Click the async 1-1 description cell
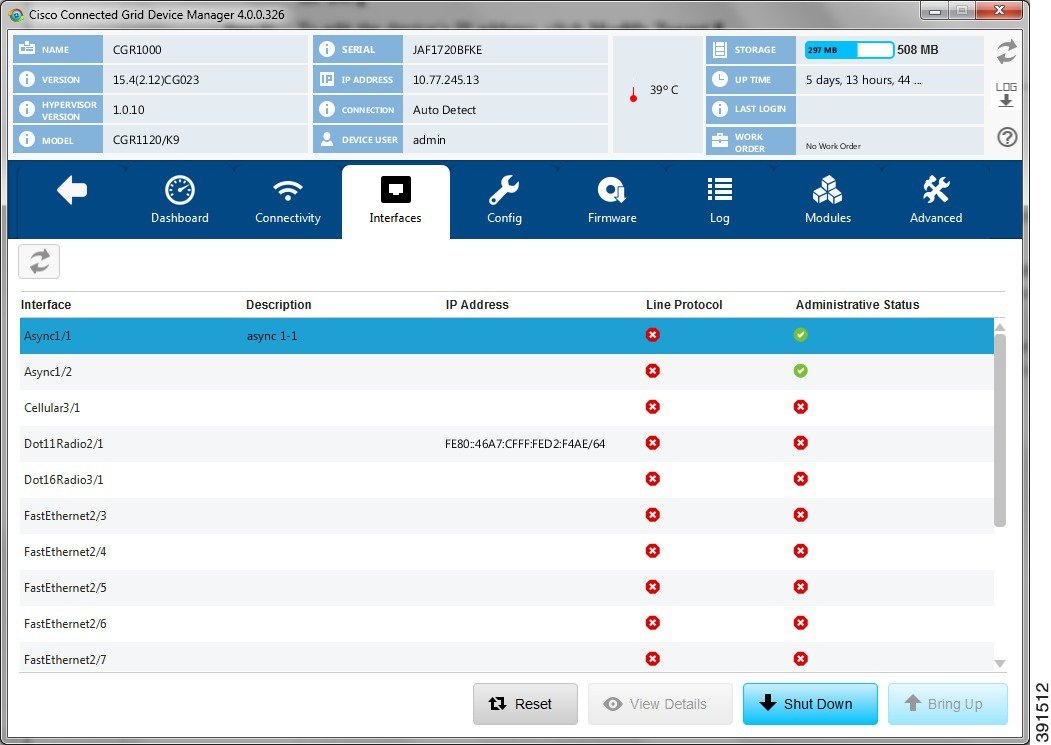This screenshot has width=1051, height=745. tap(272, 336)
